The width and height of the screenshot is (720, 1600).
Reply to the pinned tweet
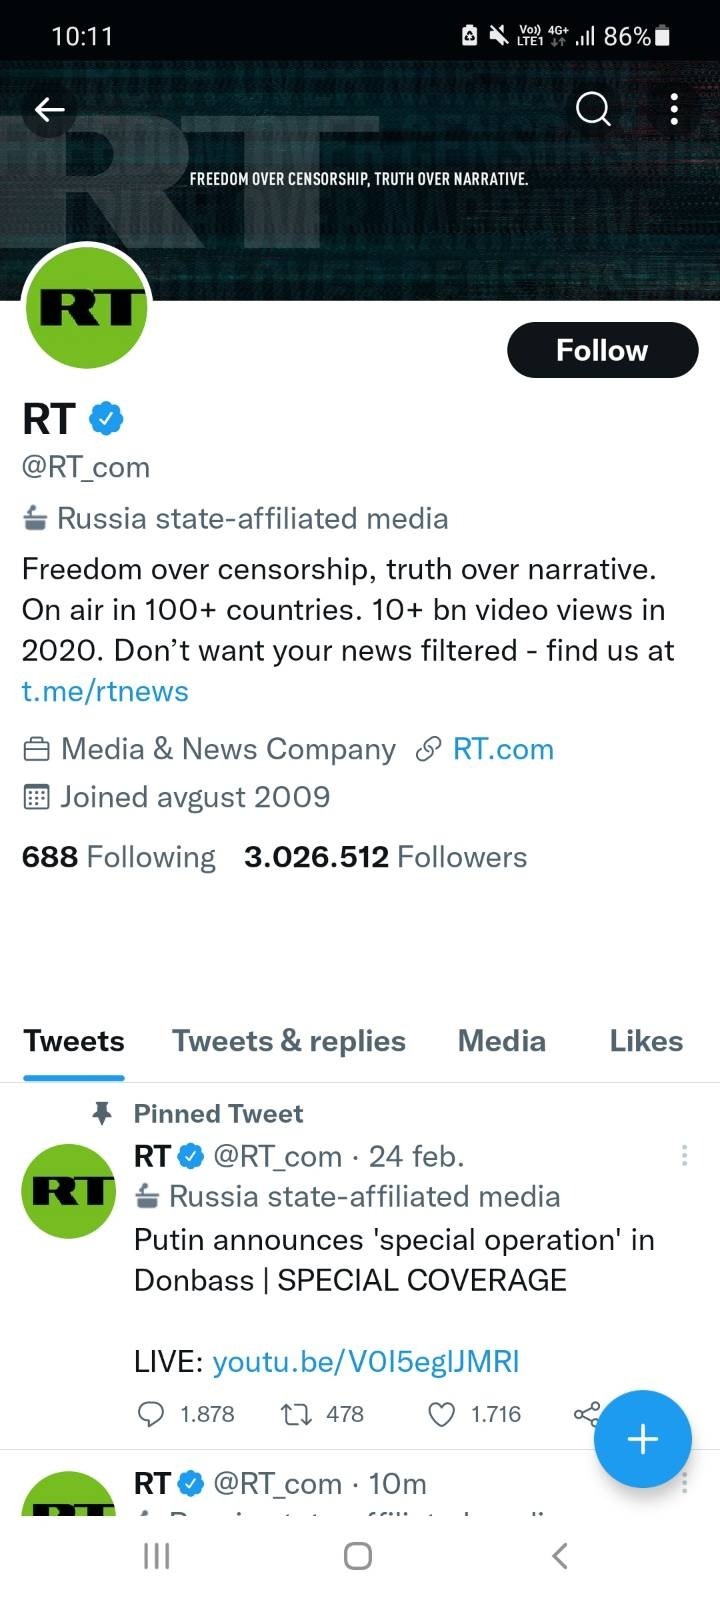(x=152, y=1414)
